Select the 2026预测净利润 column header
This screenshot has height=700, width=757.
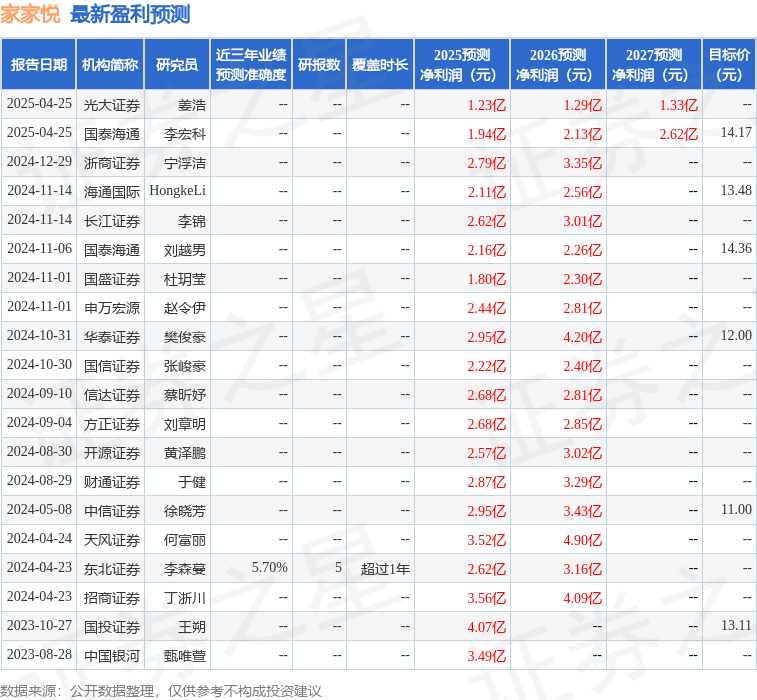(x=558, y=65)
